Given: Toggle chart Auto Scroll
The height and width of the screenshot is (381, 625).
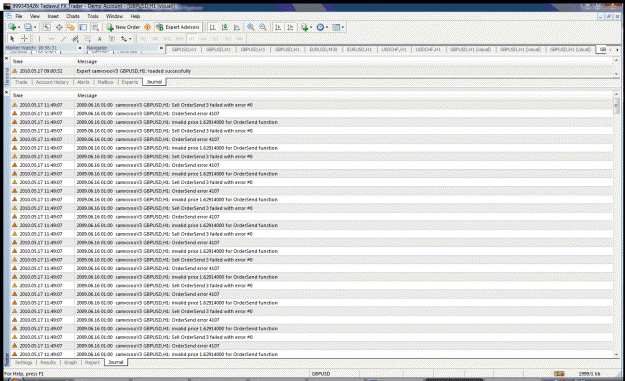Looking at the screenshot, I should pos(278,27).
